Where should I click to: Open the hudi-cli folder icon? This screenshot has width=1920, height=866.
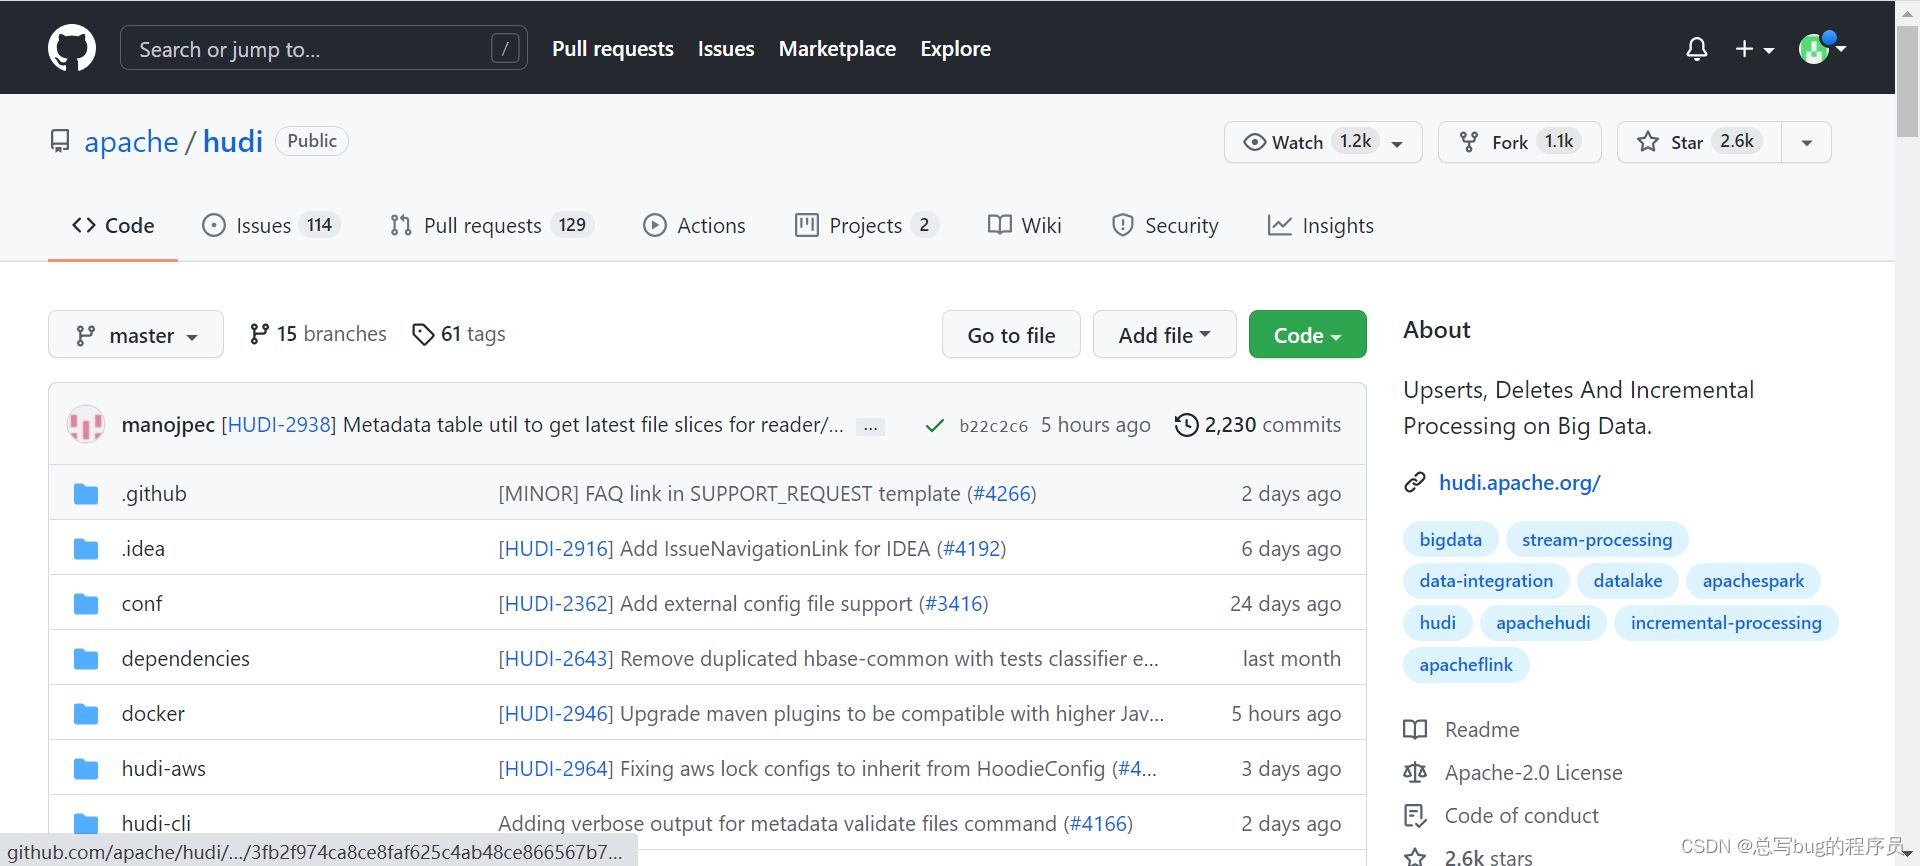[86, 824]
